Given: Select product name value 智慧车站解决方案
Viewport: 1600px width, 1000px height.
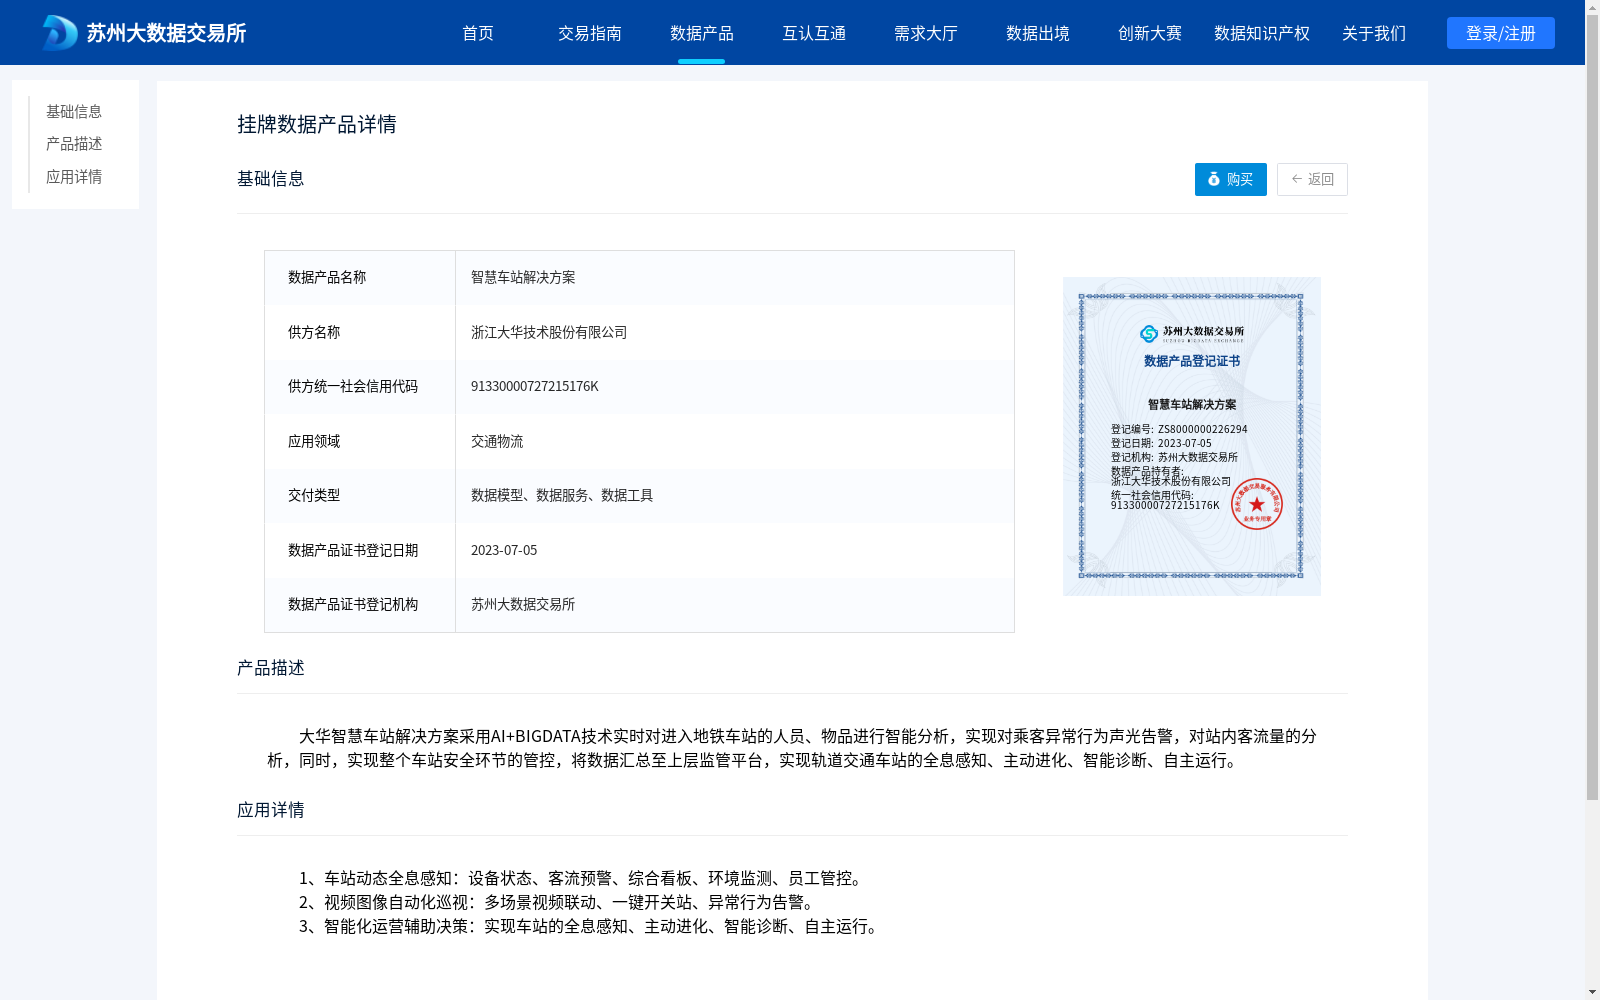Looking at the screenshot, I should [x=523, y=277].
